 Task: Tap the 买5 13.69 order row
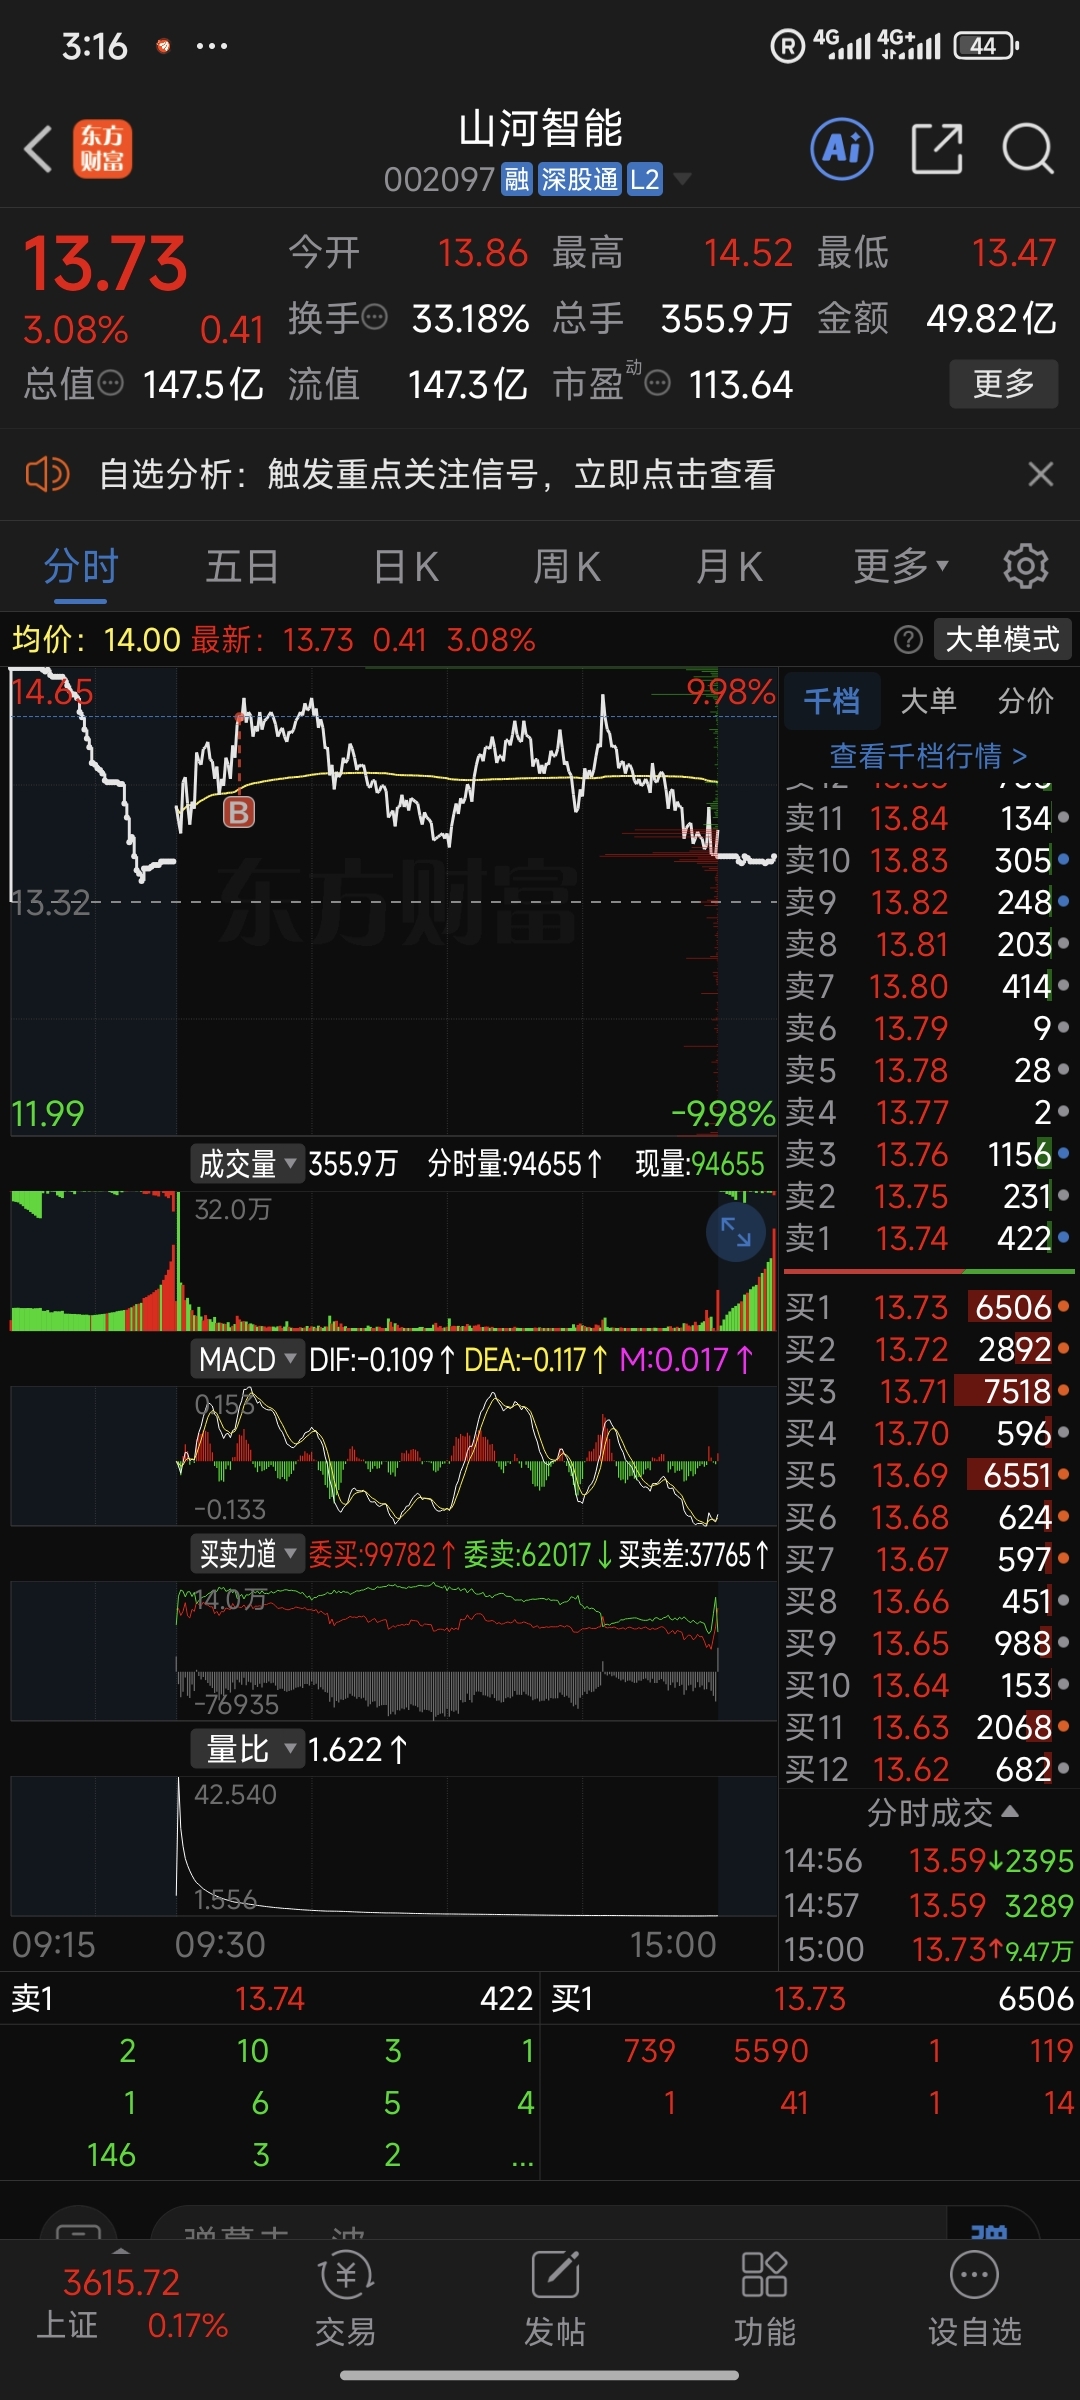point(928,1475)
